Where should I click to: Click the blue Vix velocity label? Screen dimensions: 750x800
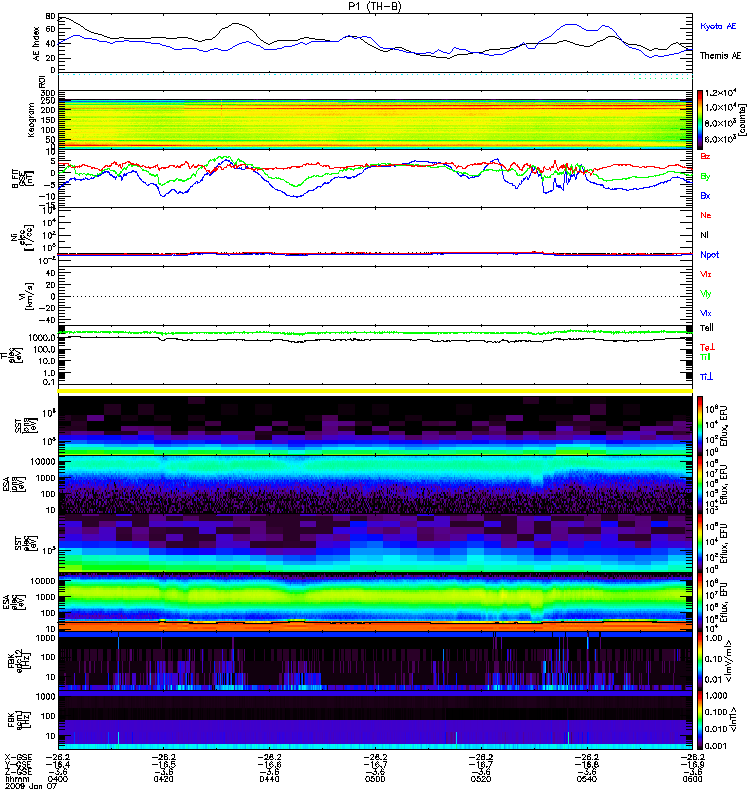706,313
